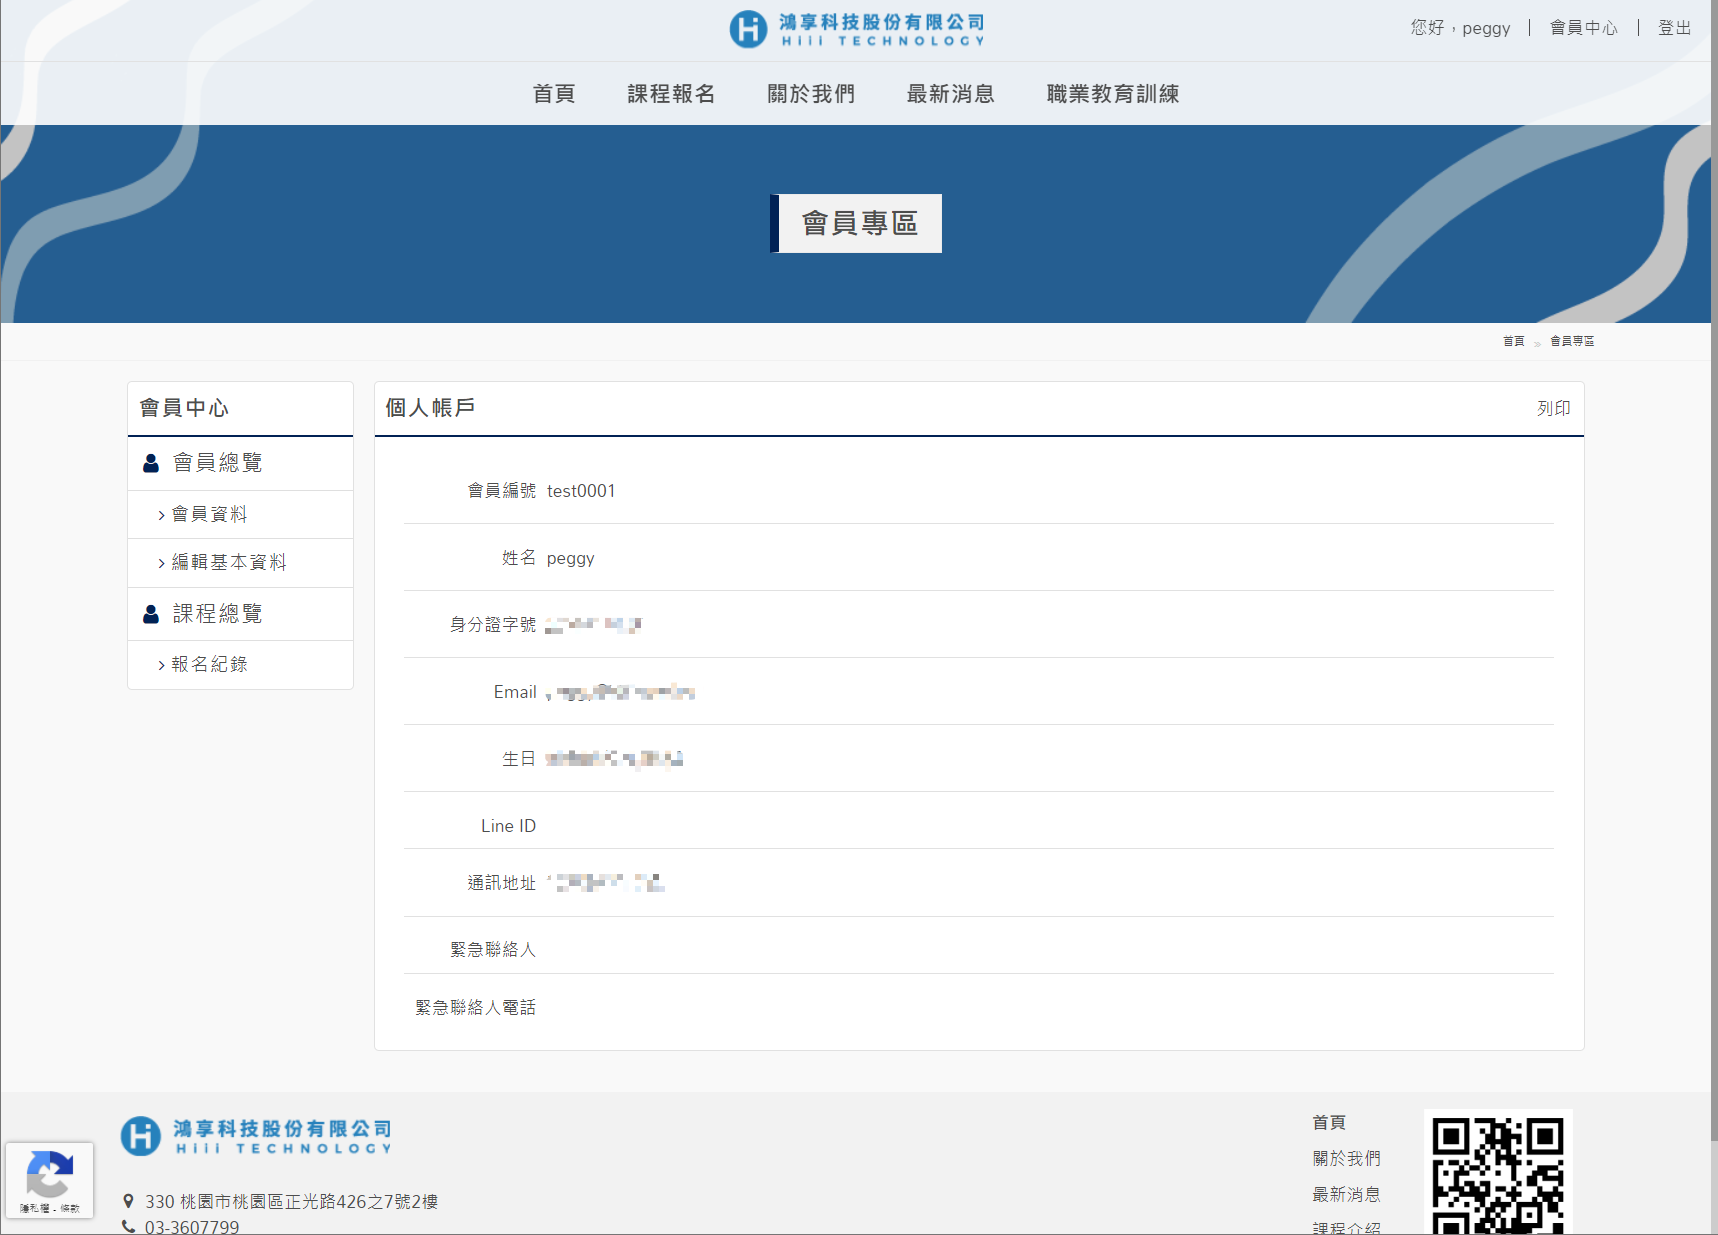Click the reCAPTCHA badge icon
Screen dimensions: 1718x1235
[49, 1174]
